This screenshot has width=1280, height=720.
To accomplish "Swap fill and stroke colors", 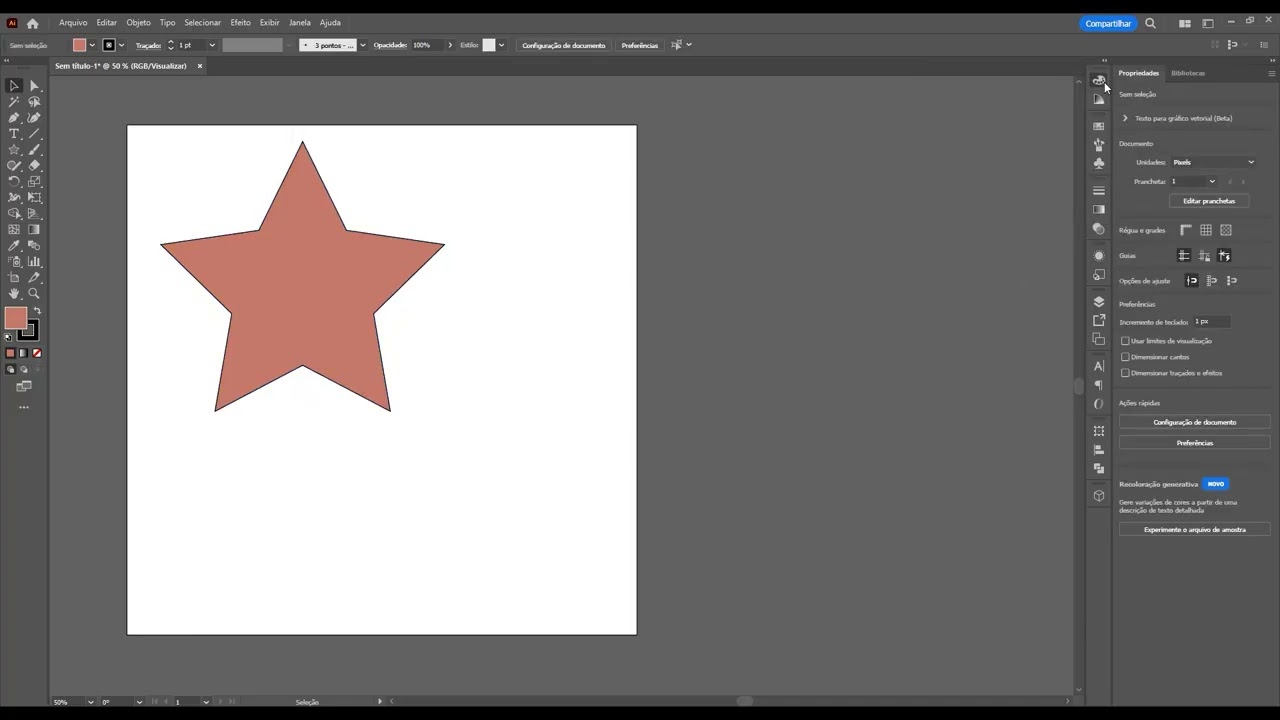I will pos(37,312).
